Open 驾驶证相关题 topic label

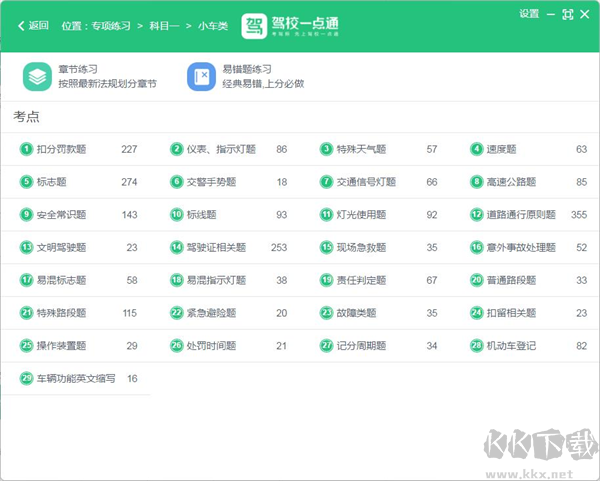coord(216,248)
